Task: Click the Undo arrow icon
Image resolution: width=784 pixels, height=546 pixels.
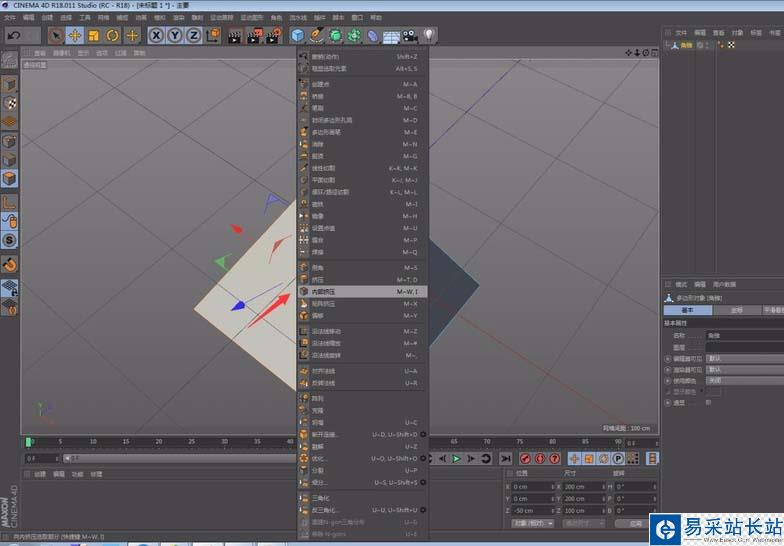Action: (x=13, y=36)
